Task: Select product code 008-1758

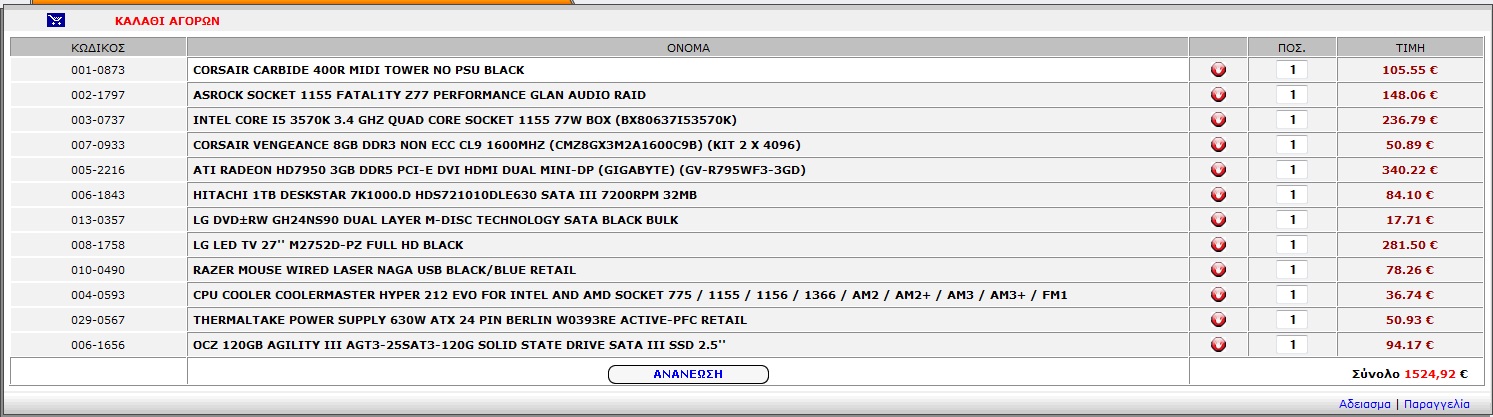Action: (98, 245)
